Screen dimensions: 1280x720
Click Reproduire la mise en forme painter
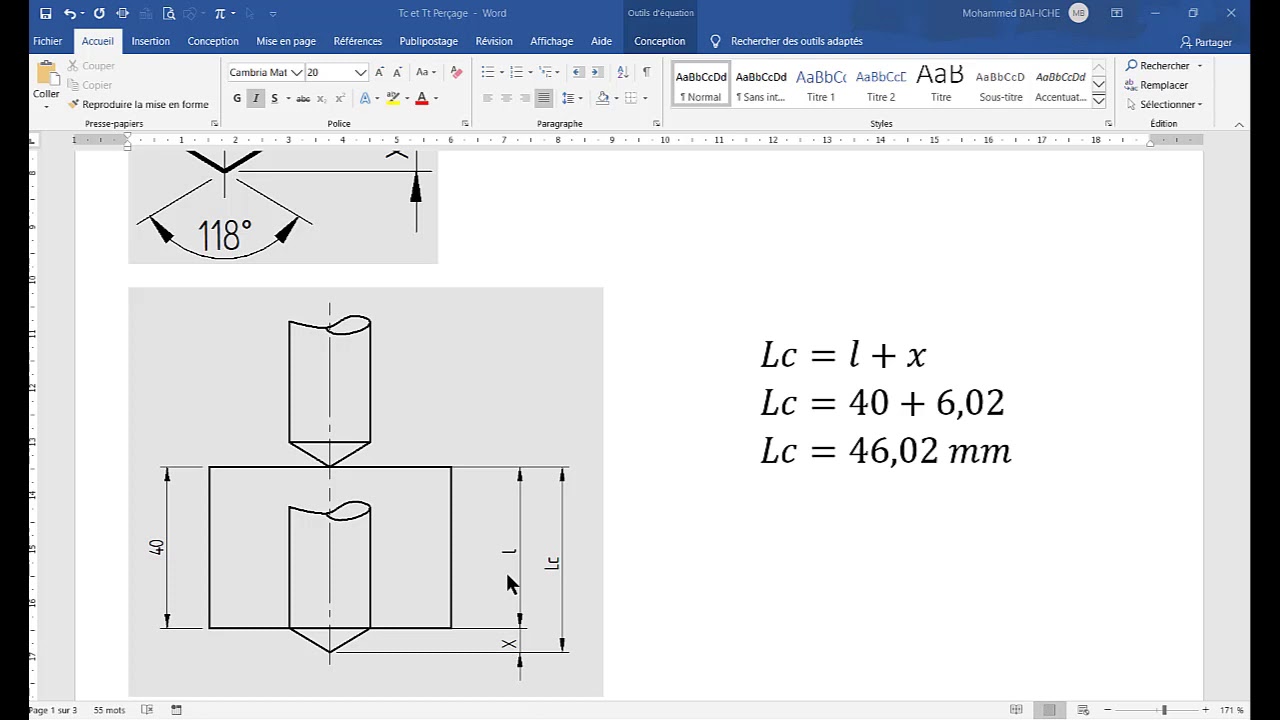coord(138,104)
